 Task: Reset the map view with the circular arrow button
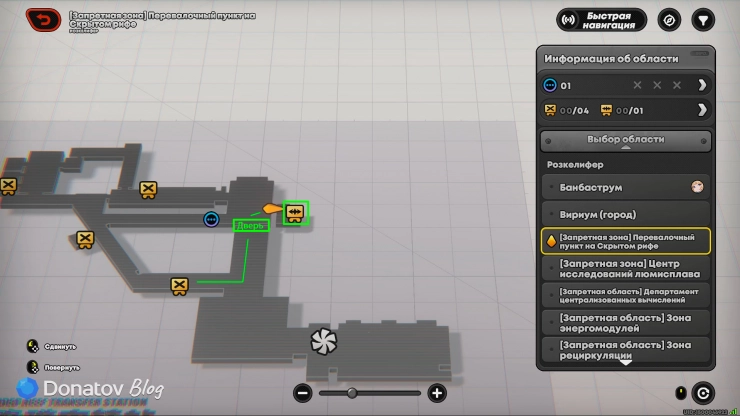(x=703, y=393)
